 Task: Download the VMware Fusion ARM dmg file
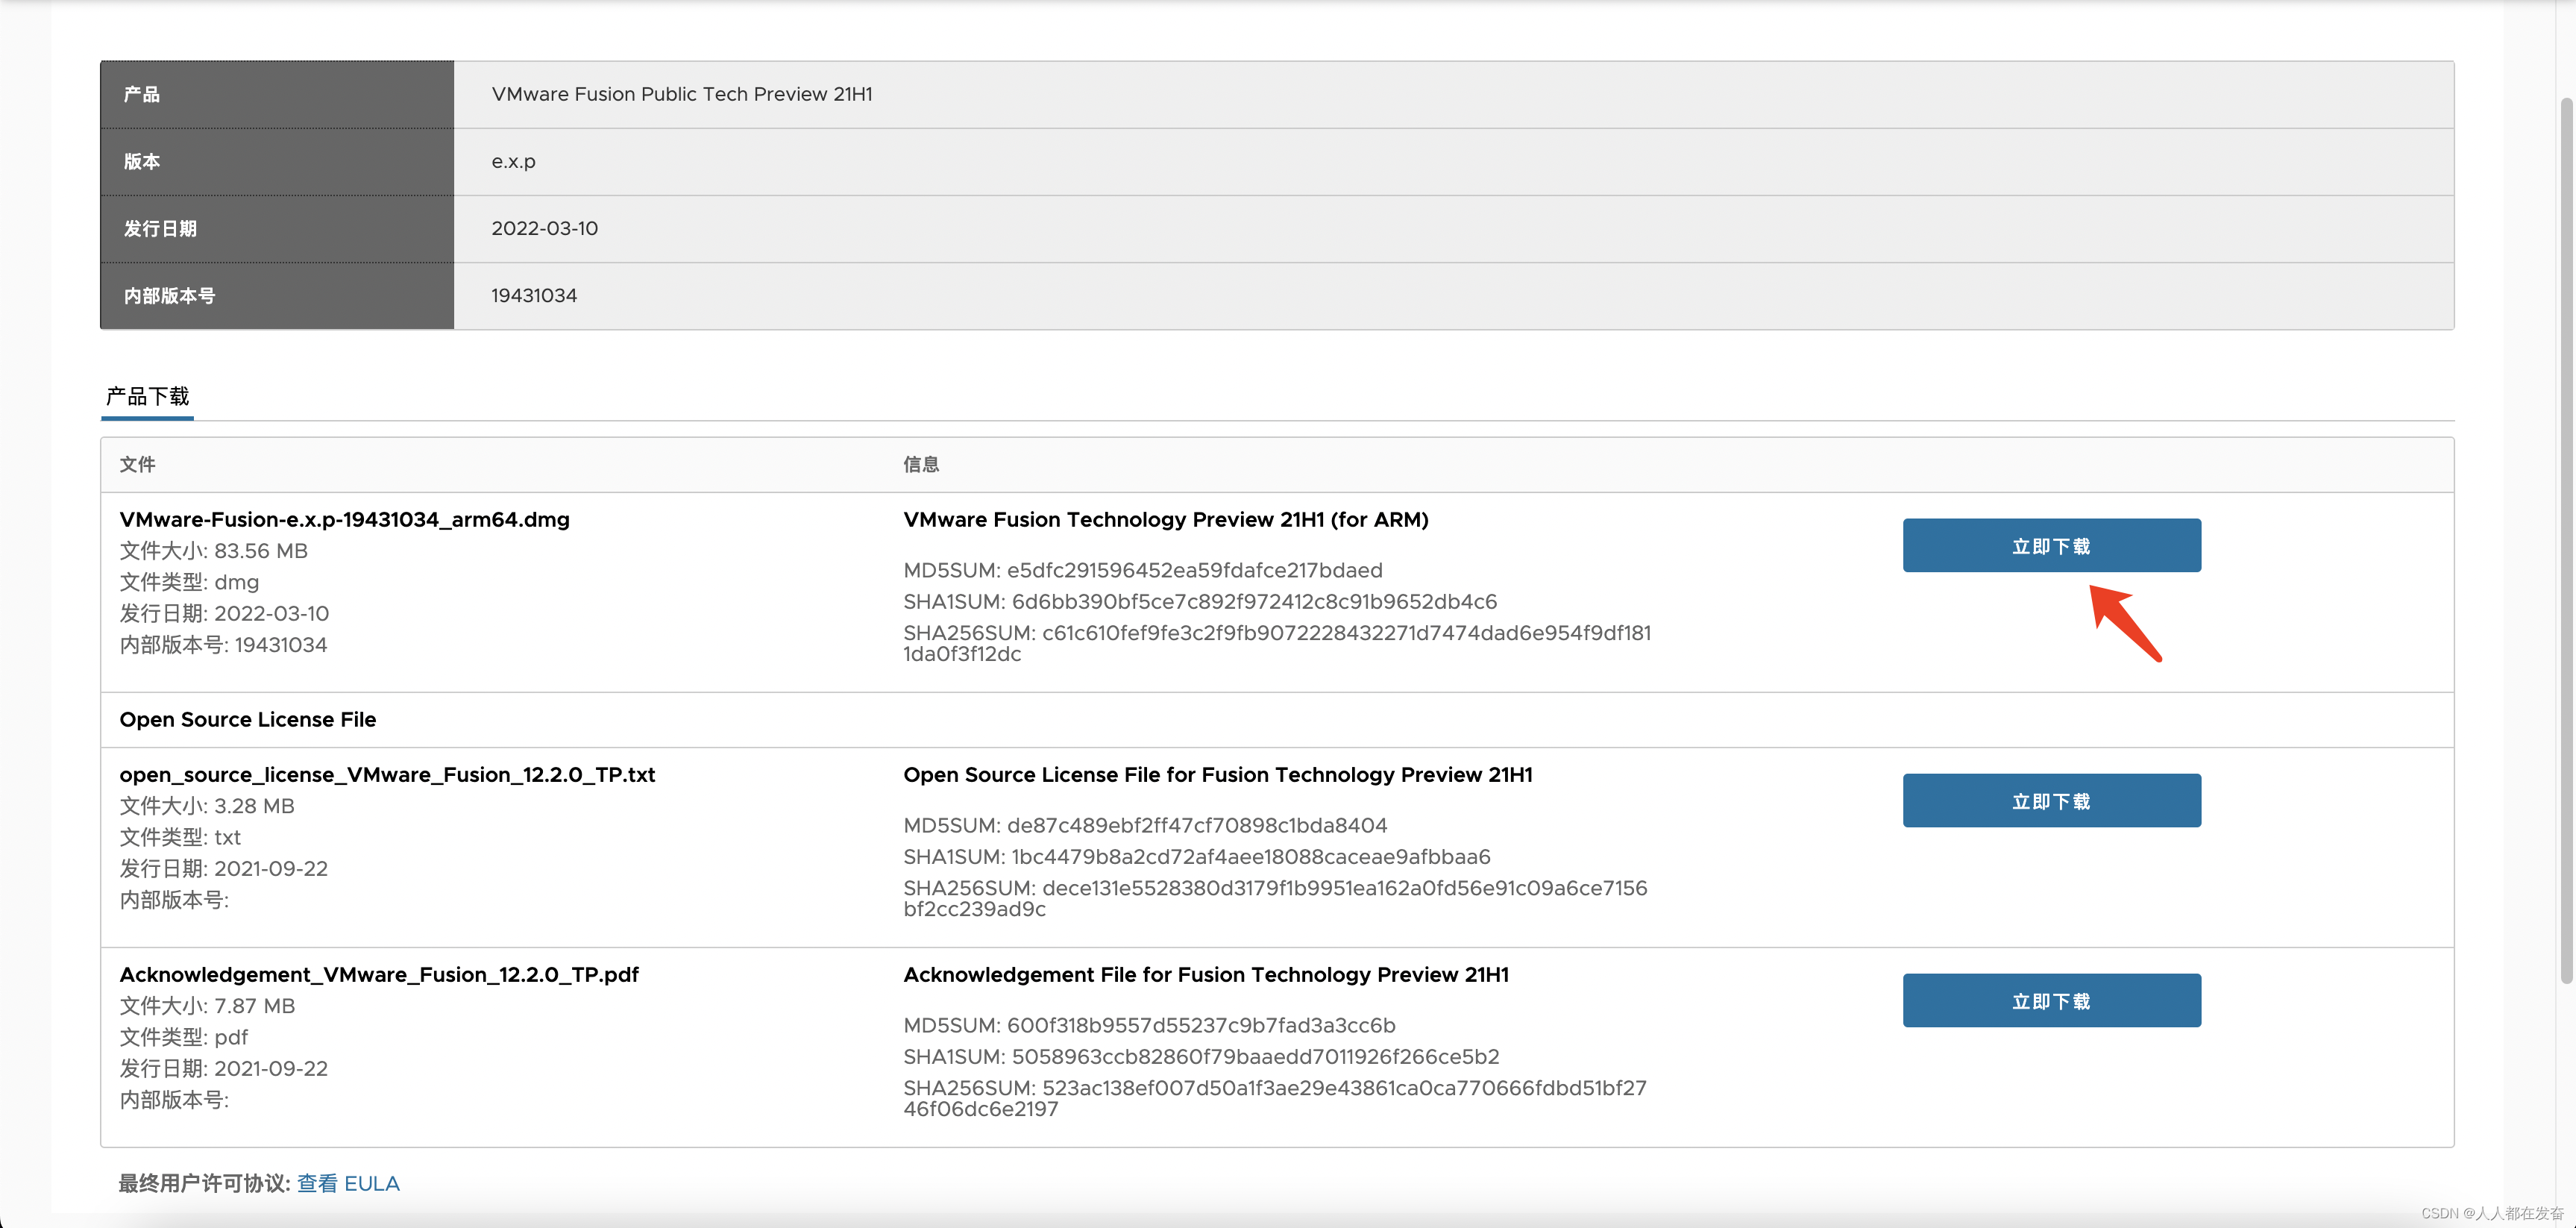coord(2051,545)
